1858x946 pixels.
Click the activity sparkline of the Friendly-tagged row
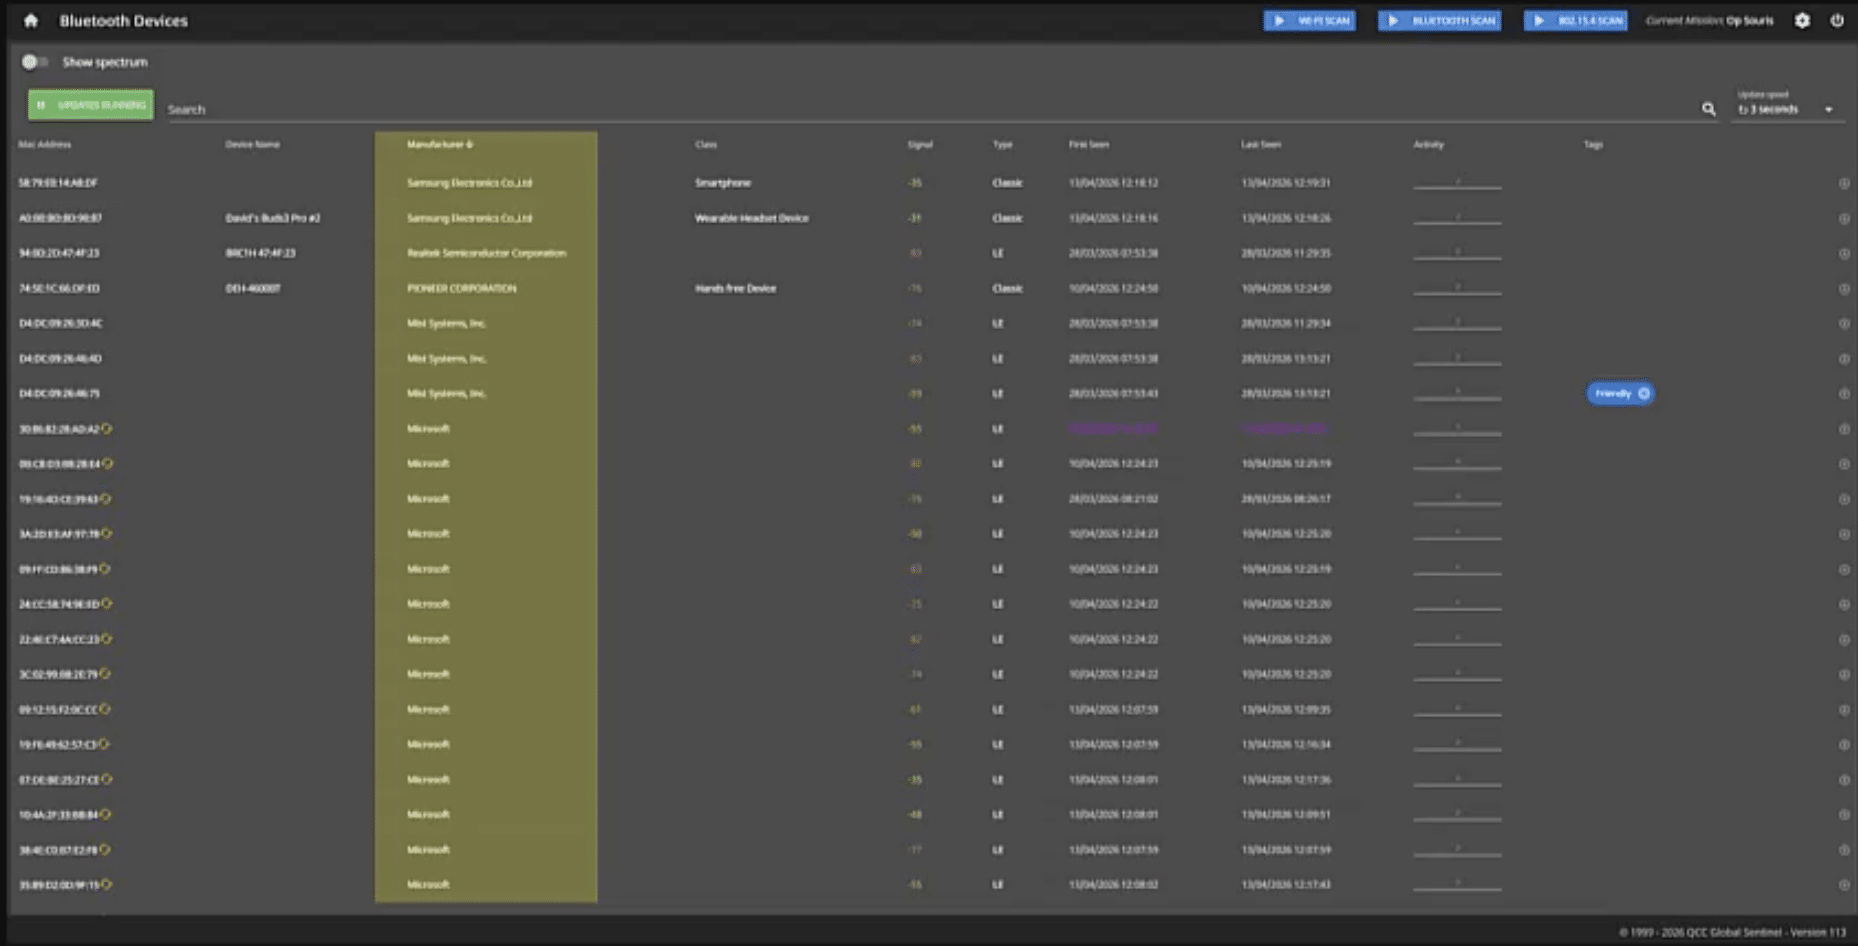pos(1457,394)
